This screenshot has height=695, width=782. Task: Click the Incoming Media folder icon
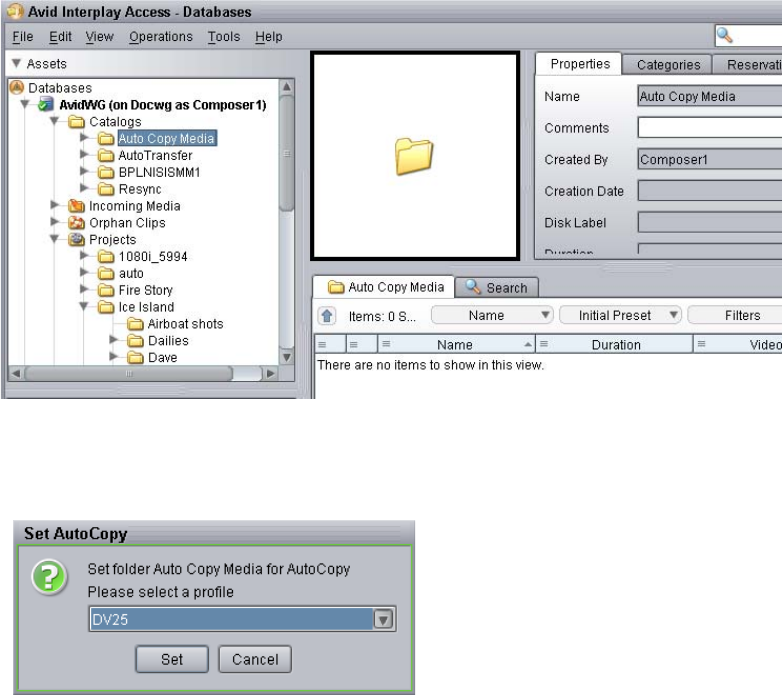[x=76, y=205]
